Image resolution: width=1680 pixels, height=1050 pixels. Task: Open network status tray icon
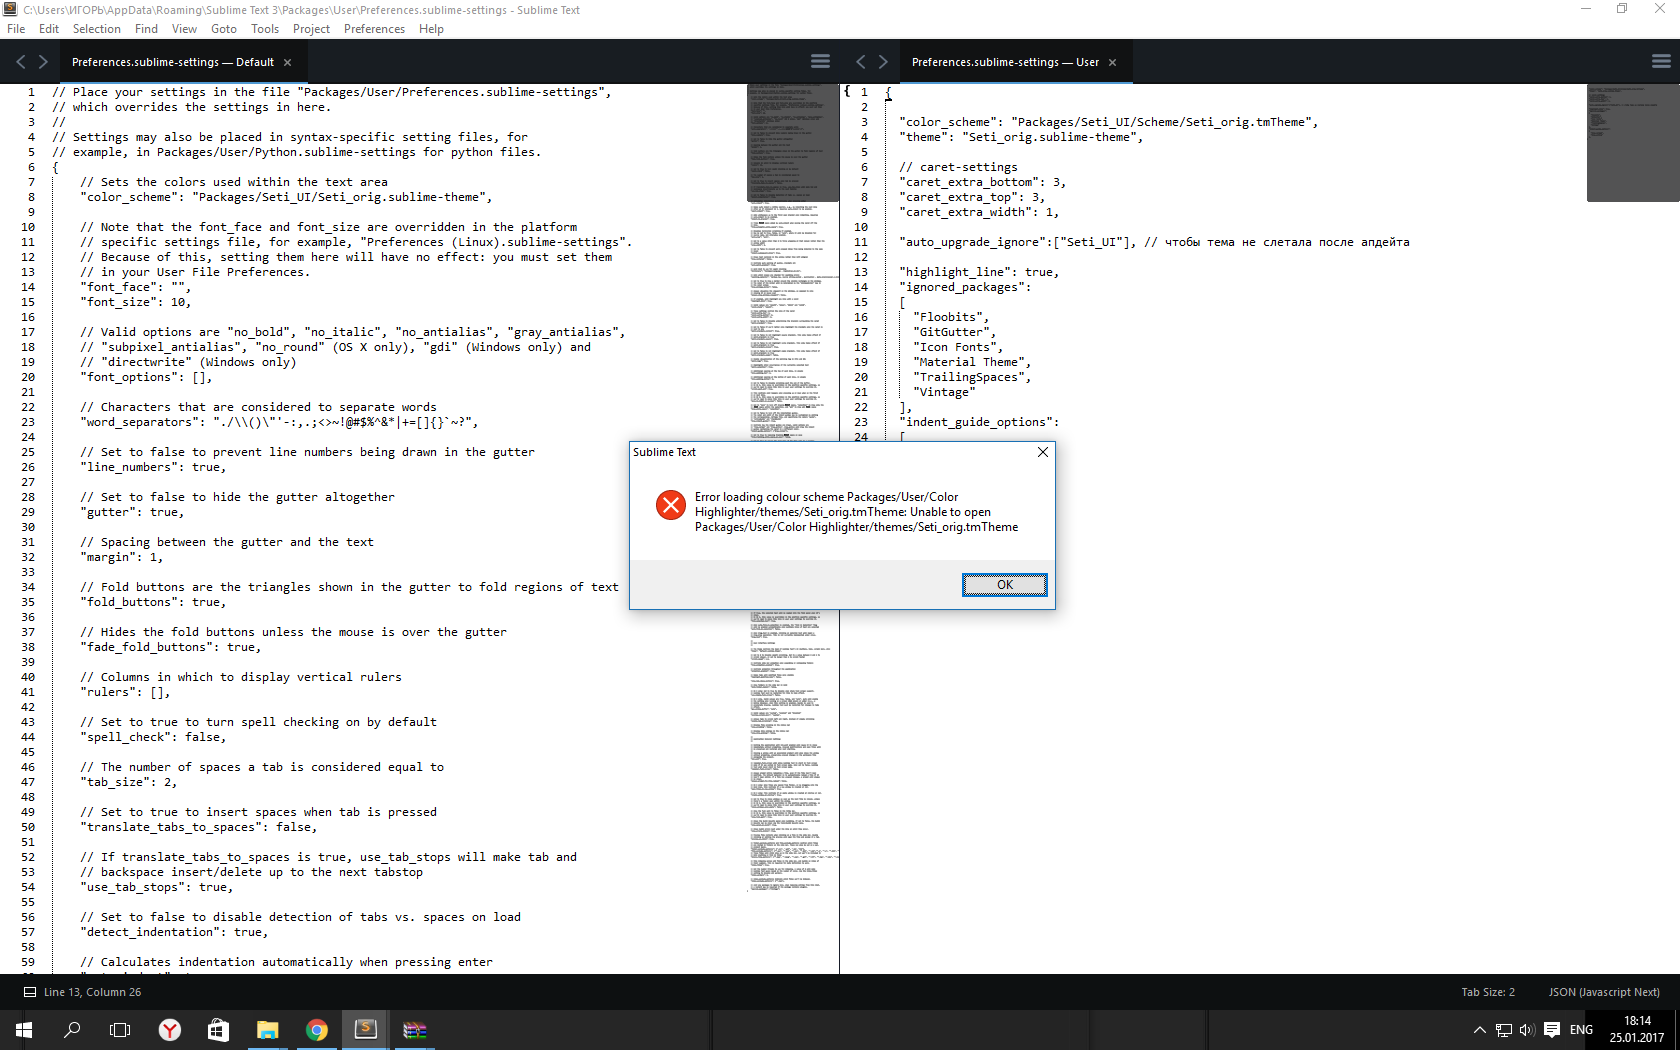(x=1503, y=1030)
